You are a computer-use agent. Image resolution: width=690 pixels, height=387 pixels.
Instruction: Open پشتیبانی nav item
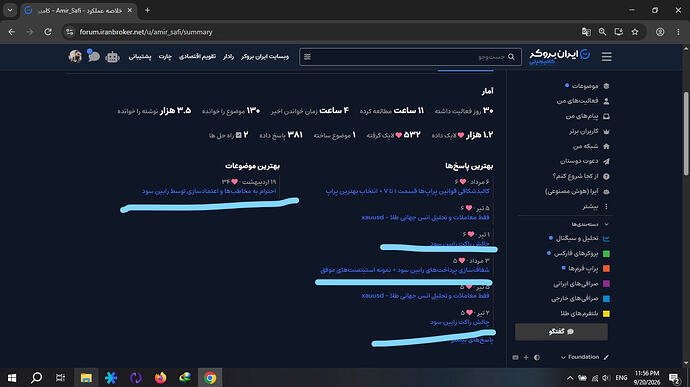(140, 57)
